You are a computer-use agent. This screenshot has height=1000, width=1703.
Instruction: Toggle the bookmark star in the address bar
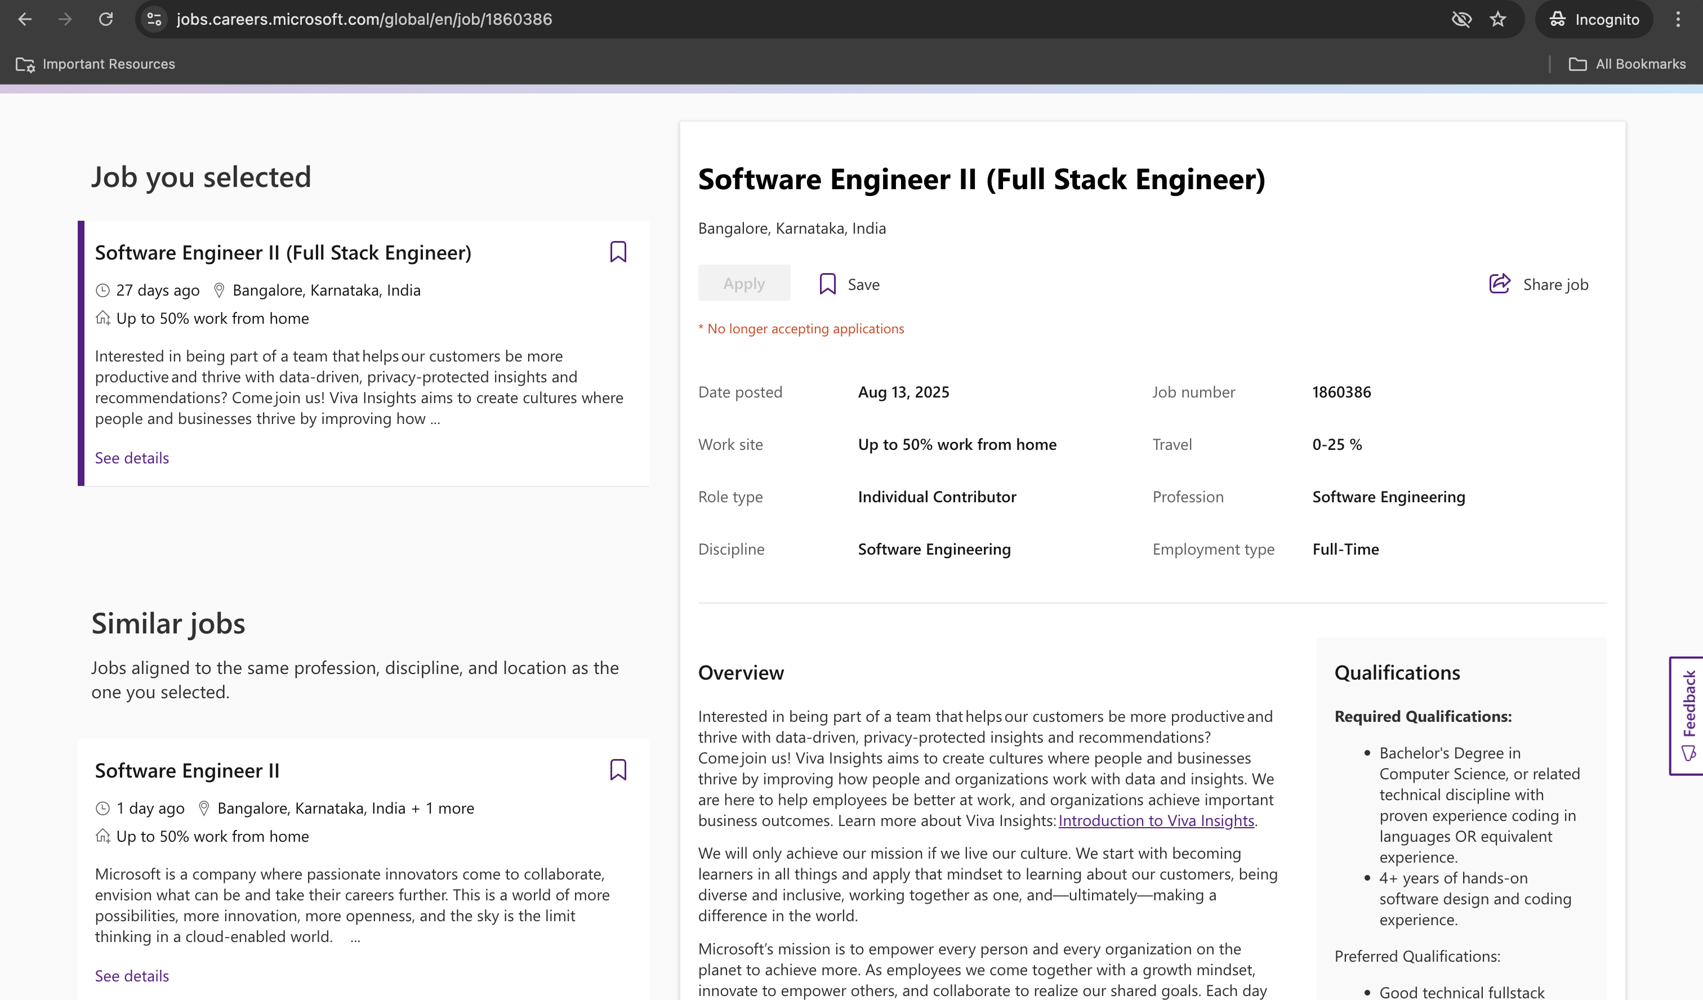(1497, 19)
